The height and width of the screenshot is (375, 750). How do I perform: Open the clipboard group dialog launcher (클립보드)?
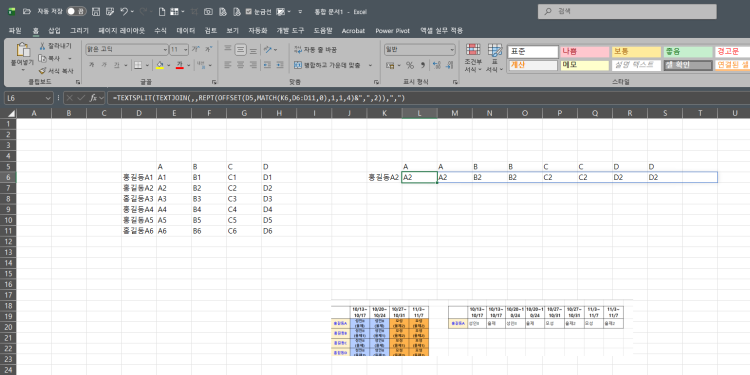pyautogui.click(x=78, y=82)
